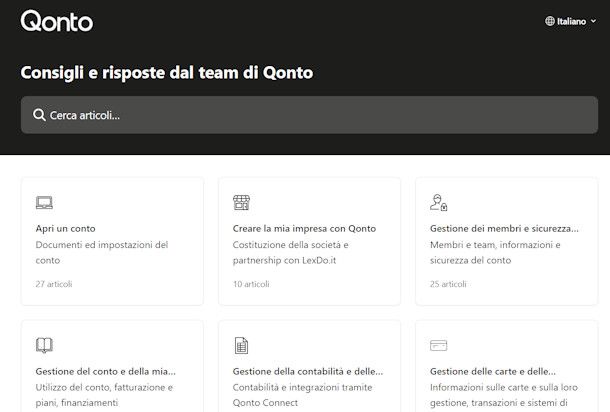Click Utilizzo del conto, fatturazione description
This screenshot has width=610, height=412.
[x=104, y=395]
